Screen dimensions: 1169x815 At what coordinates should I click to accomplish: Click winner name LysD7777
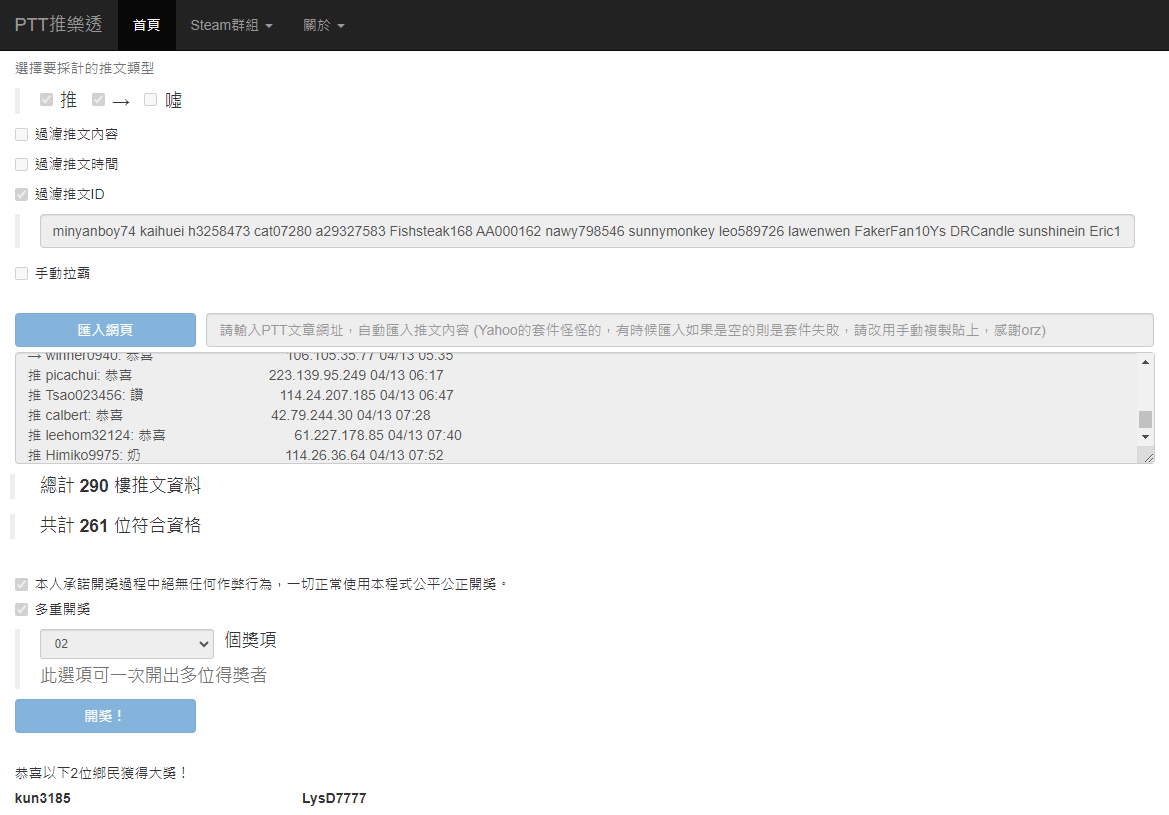334,798
